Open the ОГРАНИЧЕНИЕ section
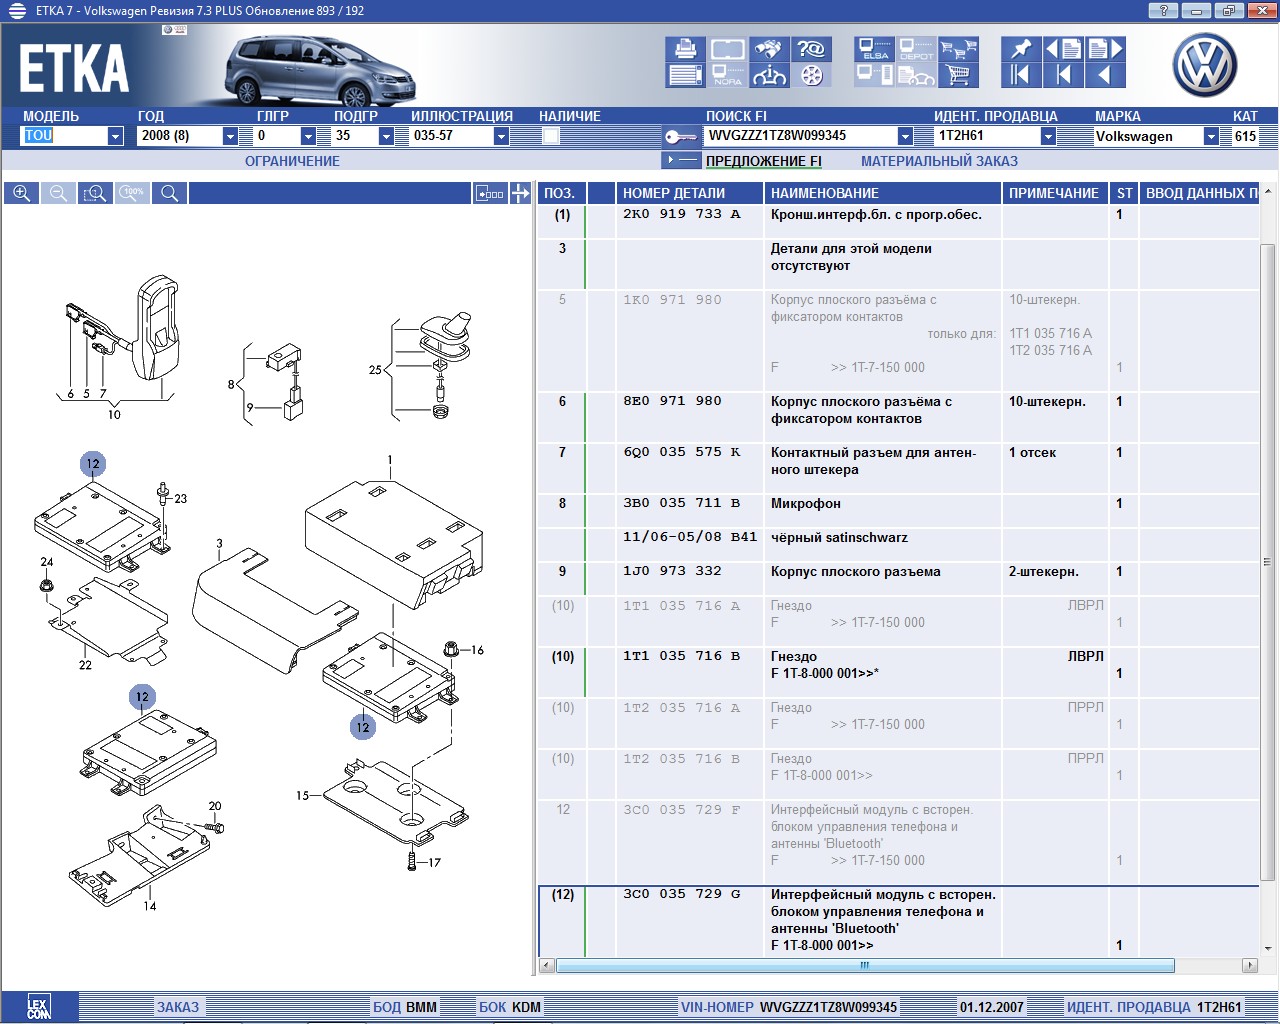This screenshot has height=1024, width=1280. 292,161
